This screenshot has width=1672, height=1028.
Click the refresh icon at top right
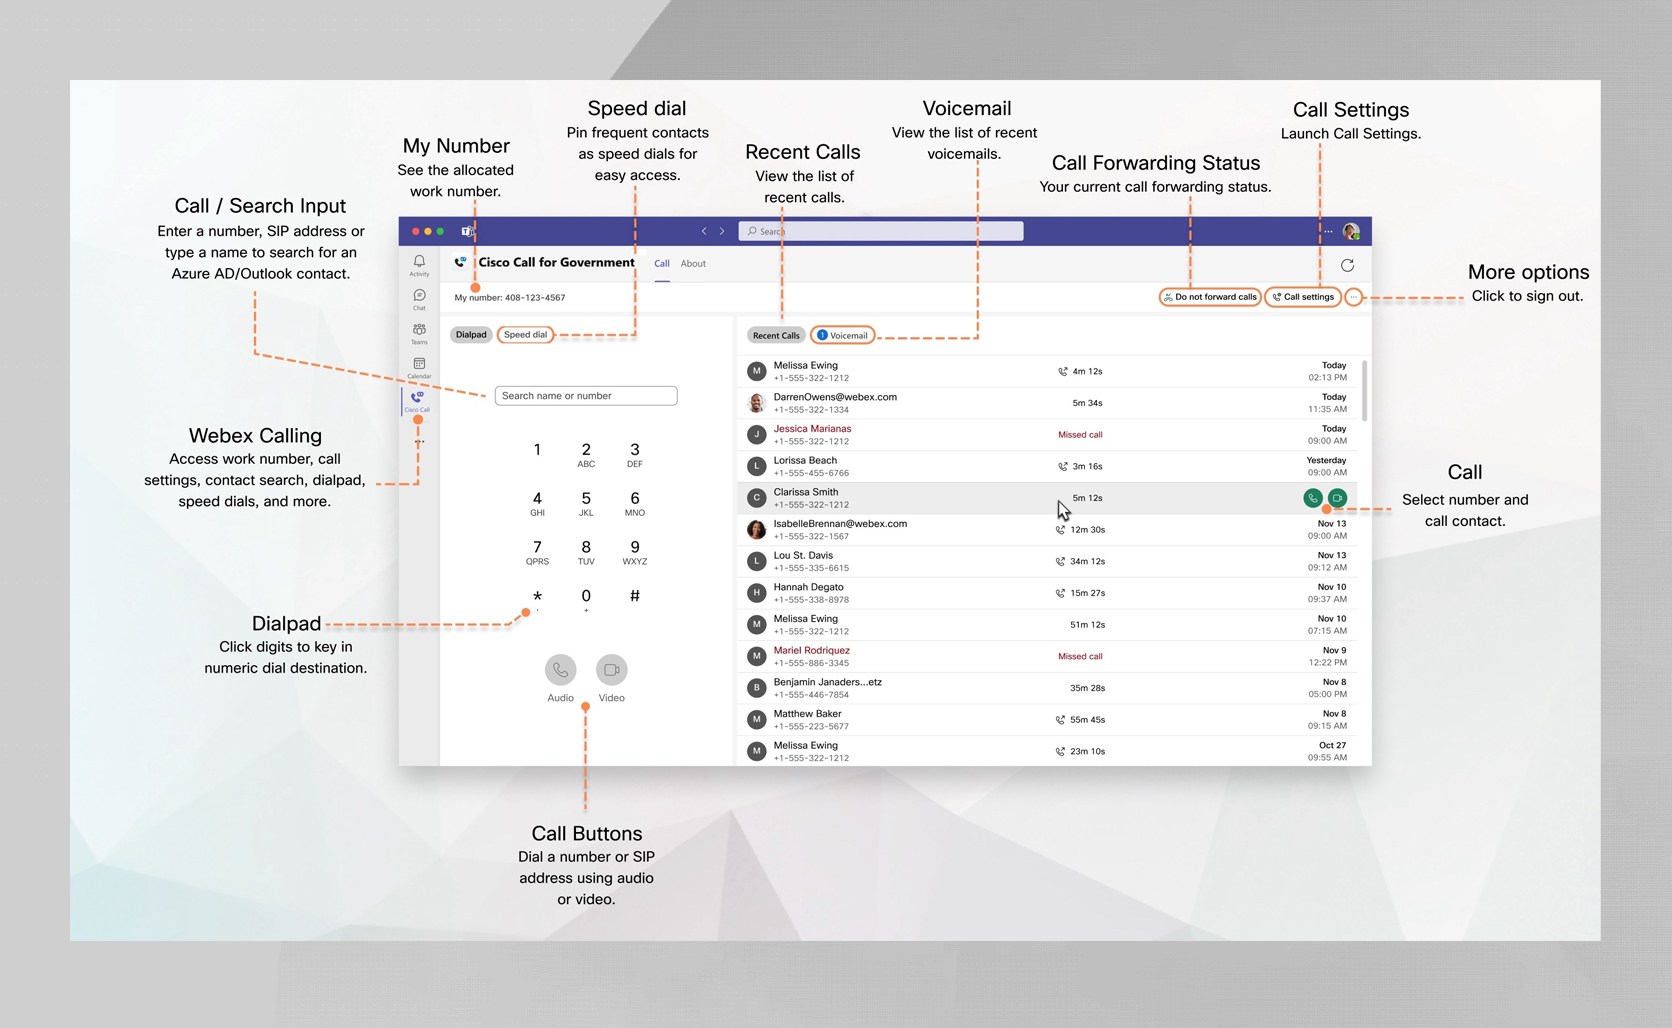point(1347,265)
